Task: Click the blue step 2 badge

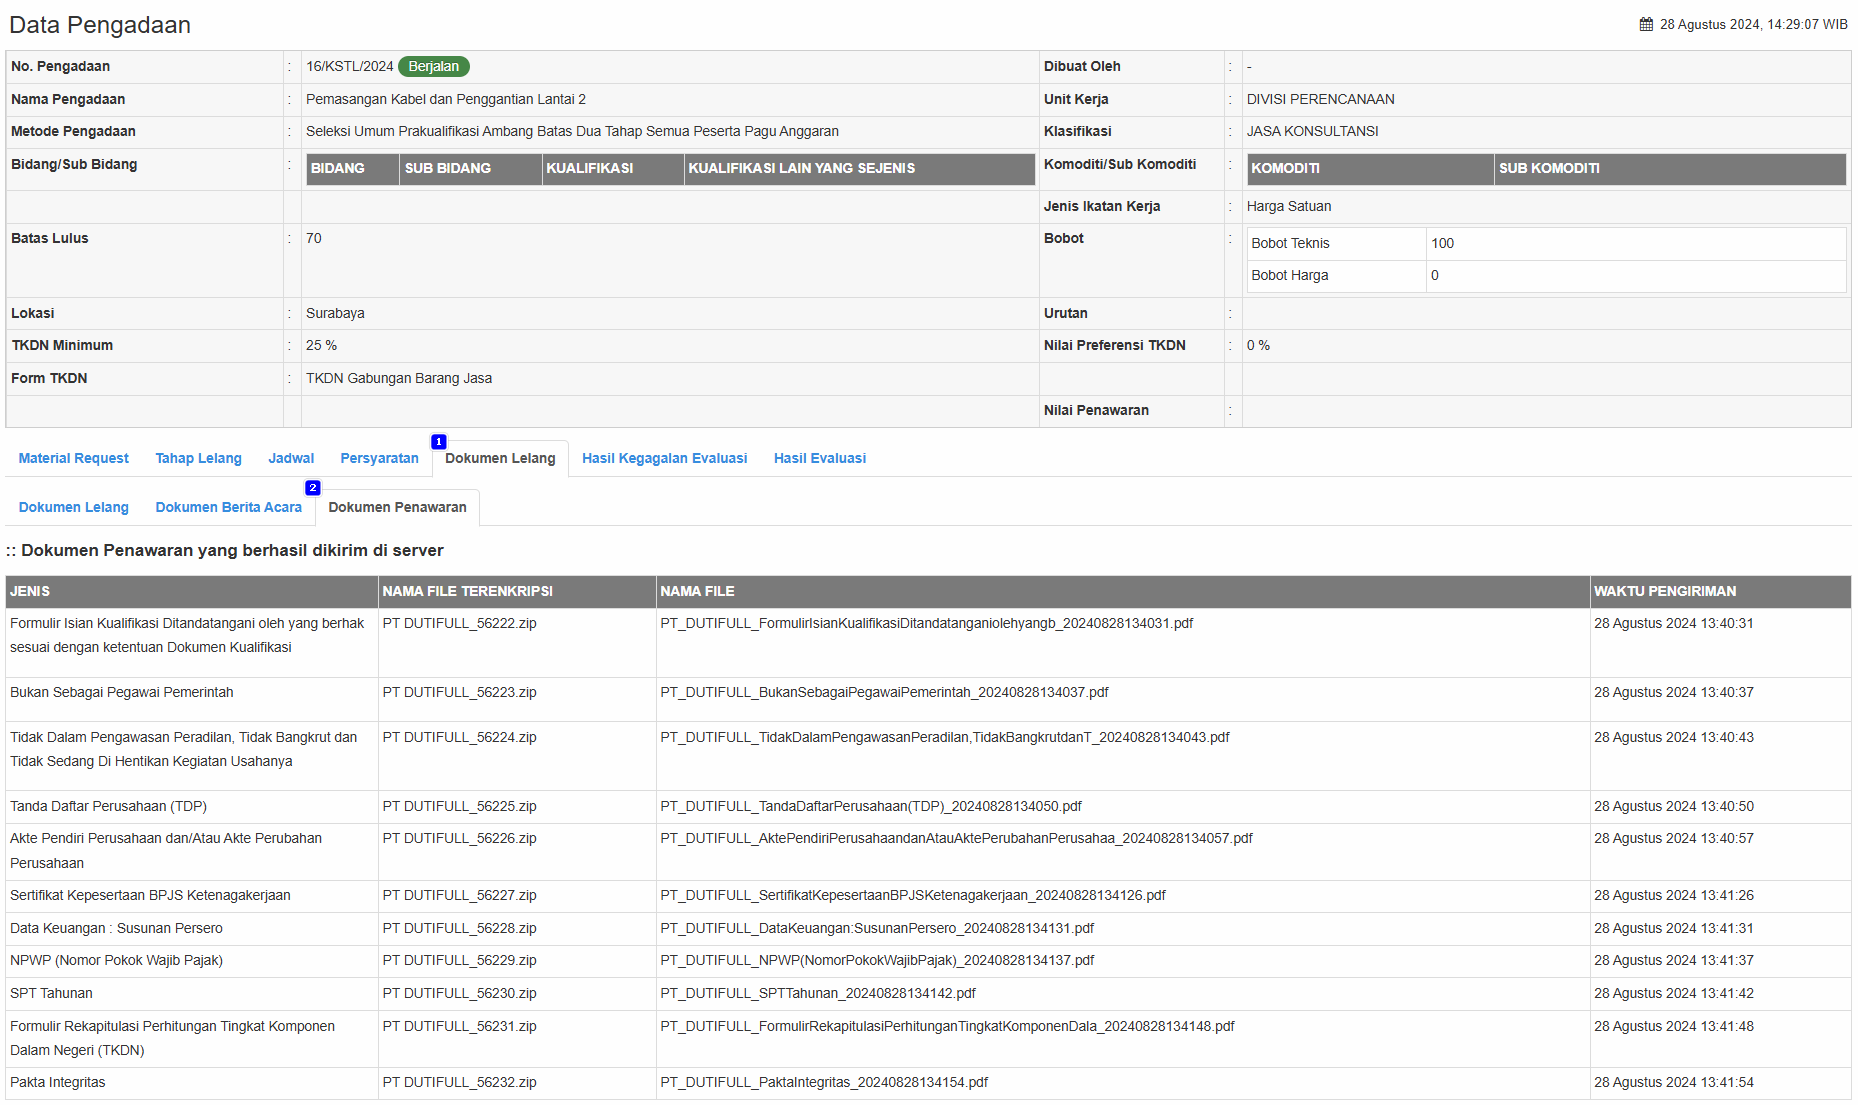Action: click(x=313, y=488)
